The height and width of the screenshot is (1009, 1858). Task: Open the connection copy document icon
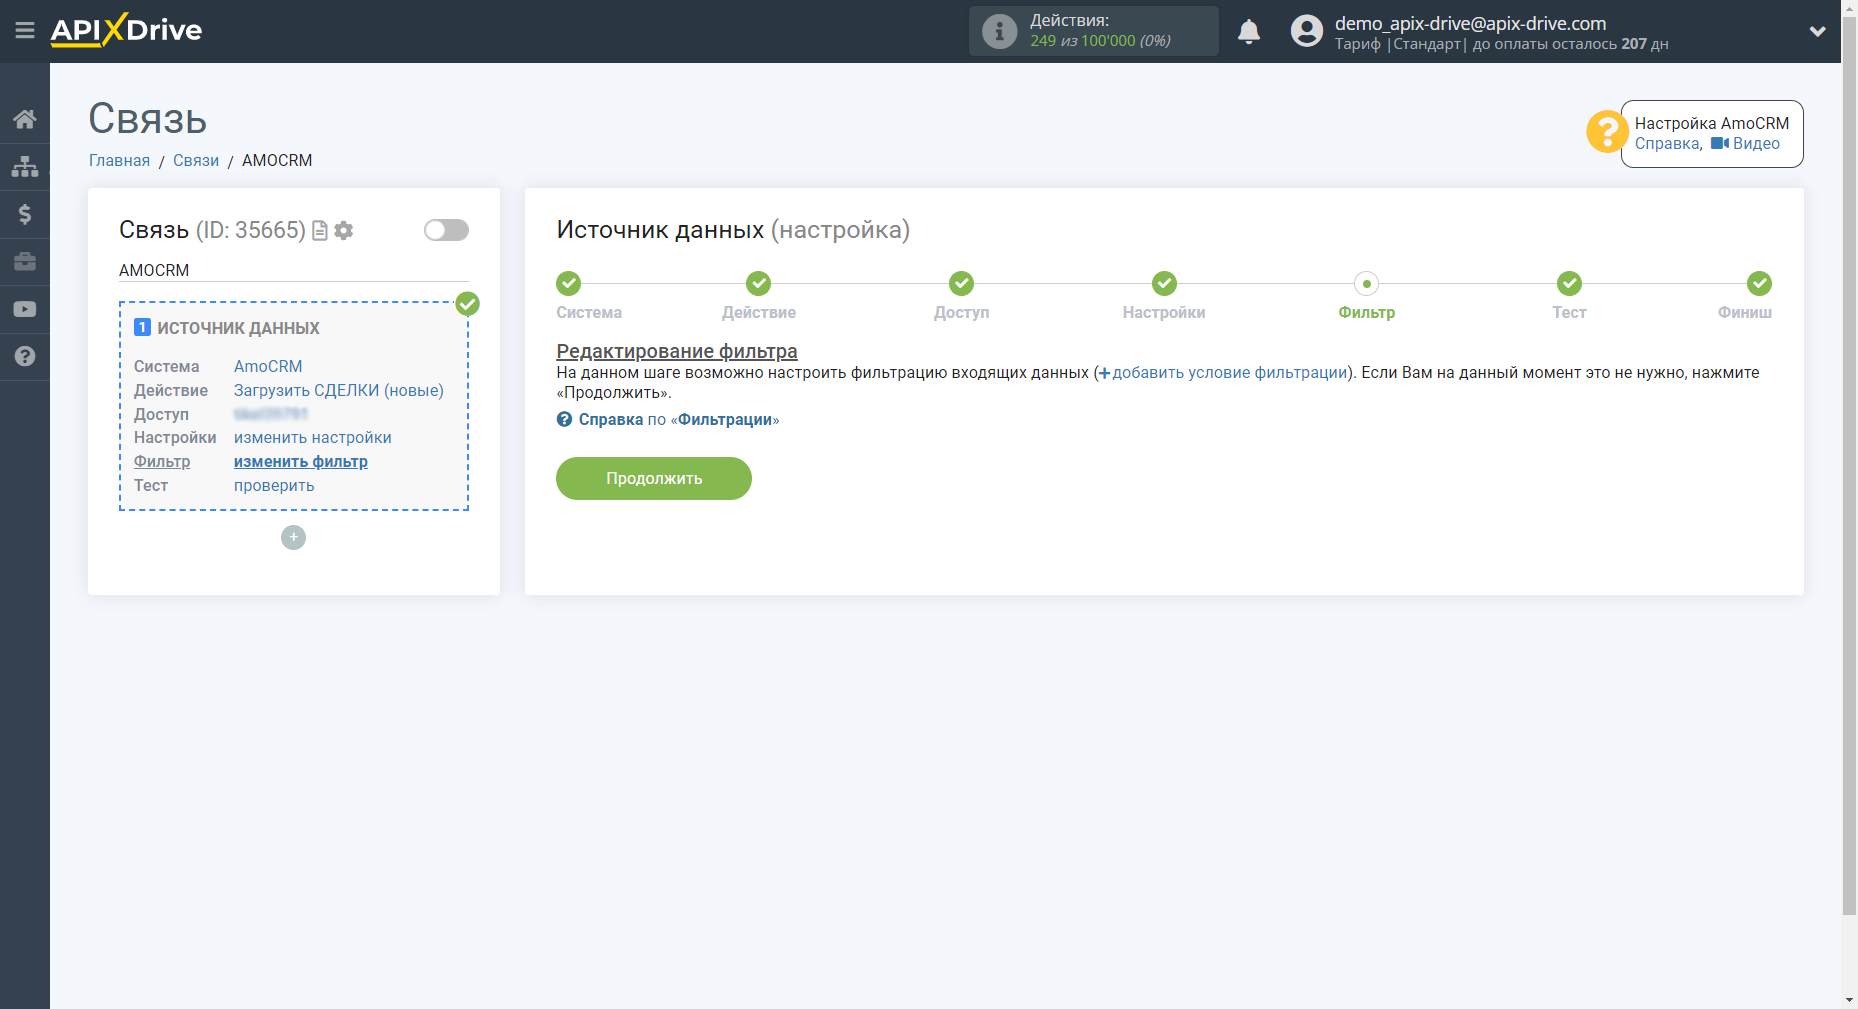[x=320, y=231]
